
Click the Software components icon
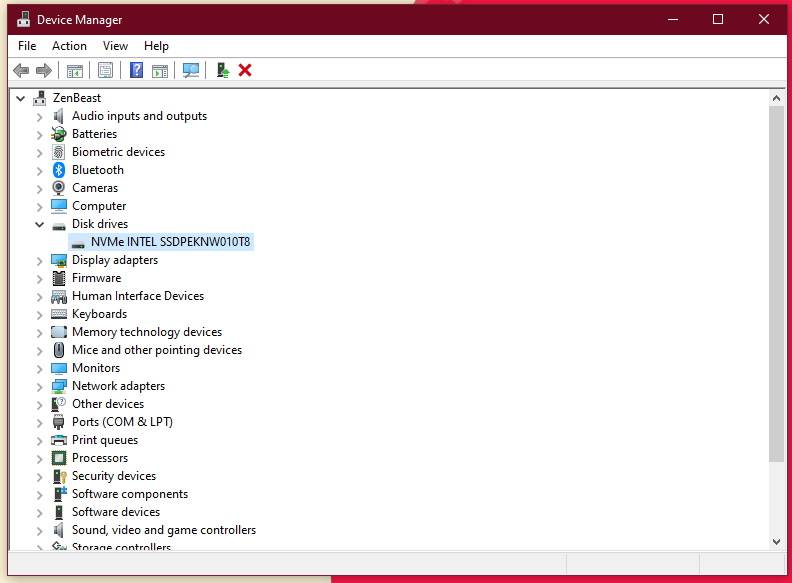[x=60, y=494]
